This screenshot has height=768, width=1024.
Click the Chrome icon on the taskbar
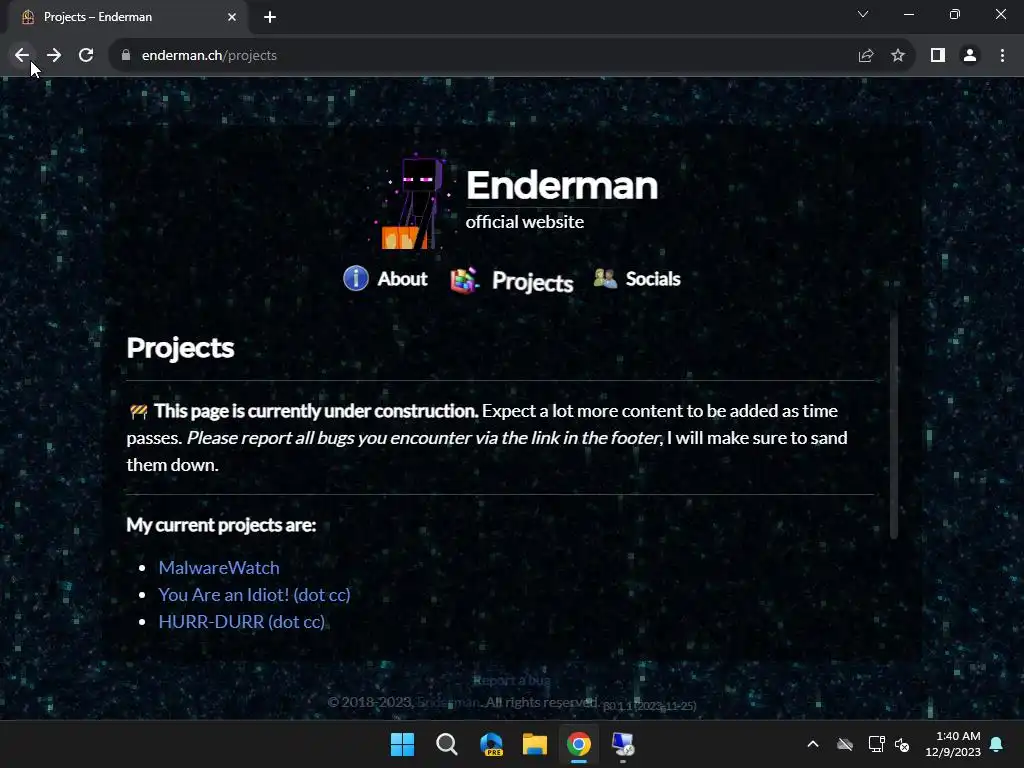click(579, 744)
